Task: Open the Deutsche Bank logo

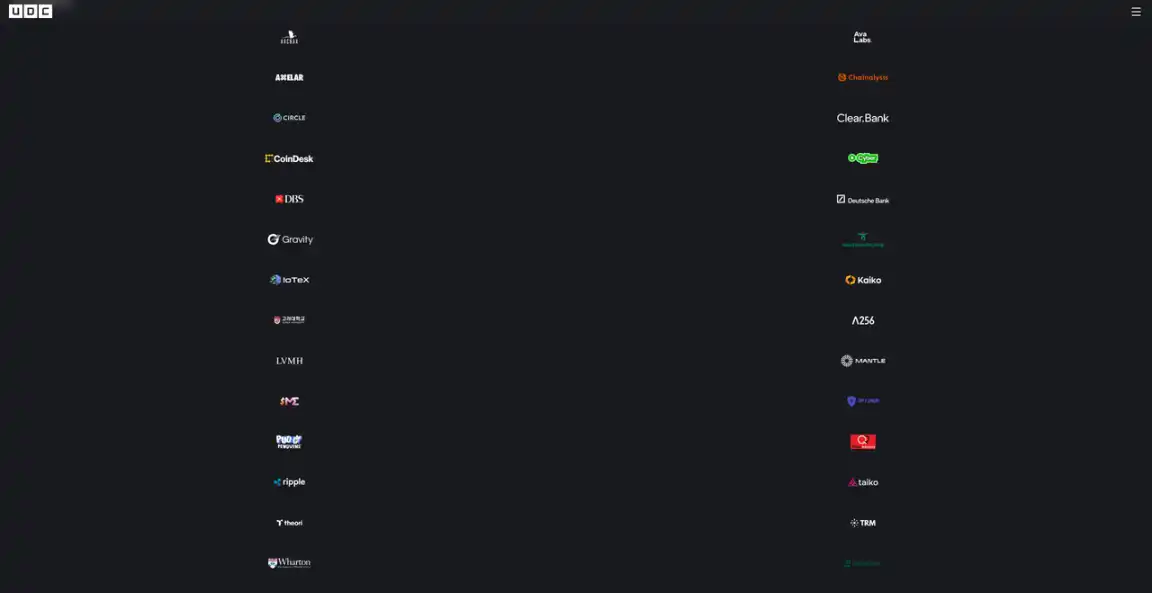Action: point(863,200)
